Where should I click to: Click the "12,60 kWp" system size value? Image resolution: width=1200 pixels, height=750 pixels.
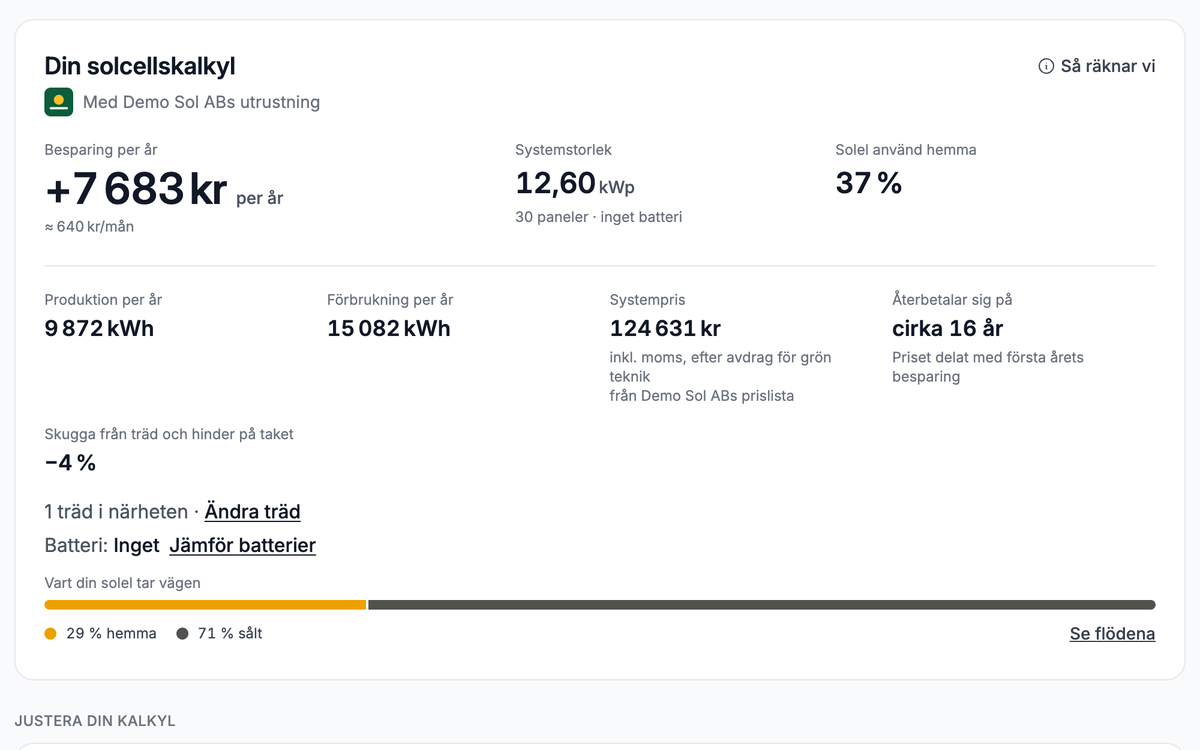pyautogui.click(x=575, y=184)
